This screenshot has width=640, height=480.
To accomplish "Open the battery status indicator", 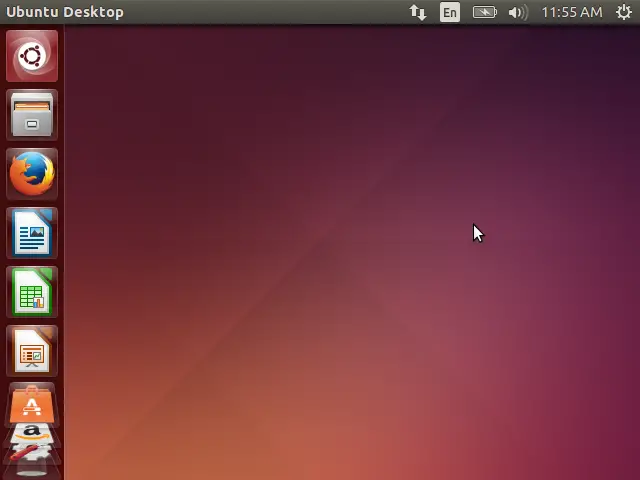I will pos(484,12).
